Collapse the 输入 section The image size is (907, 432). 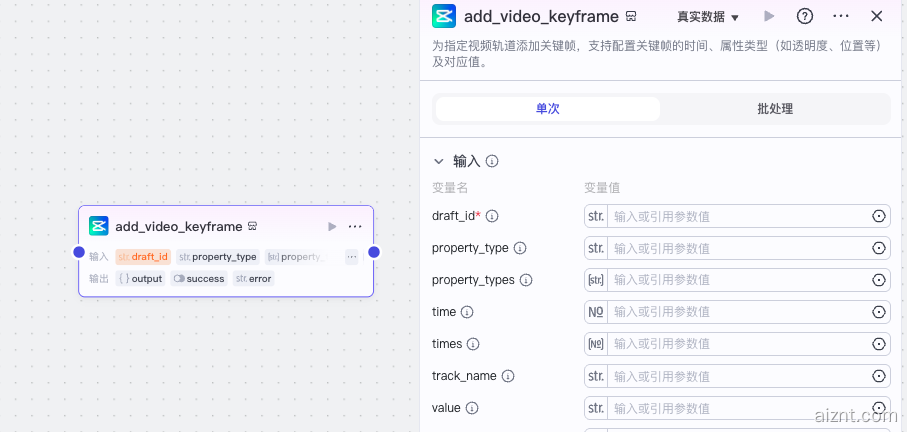pos(439,161)
